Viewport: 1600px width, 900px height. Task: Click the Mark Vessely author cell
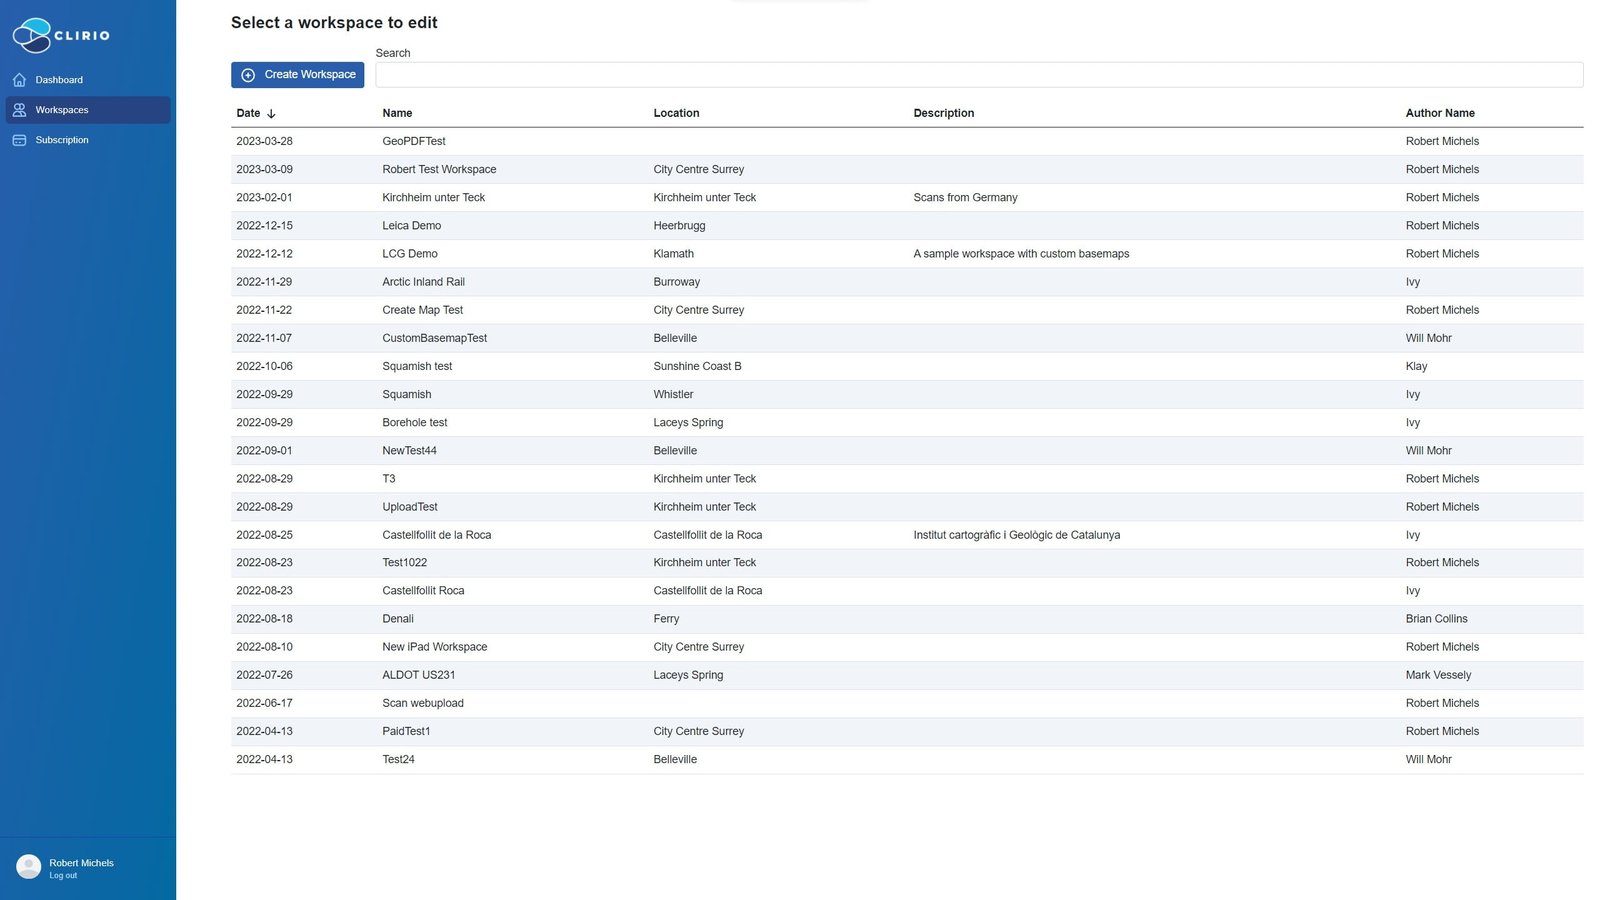click(x=1438, y=675)
